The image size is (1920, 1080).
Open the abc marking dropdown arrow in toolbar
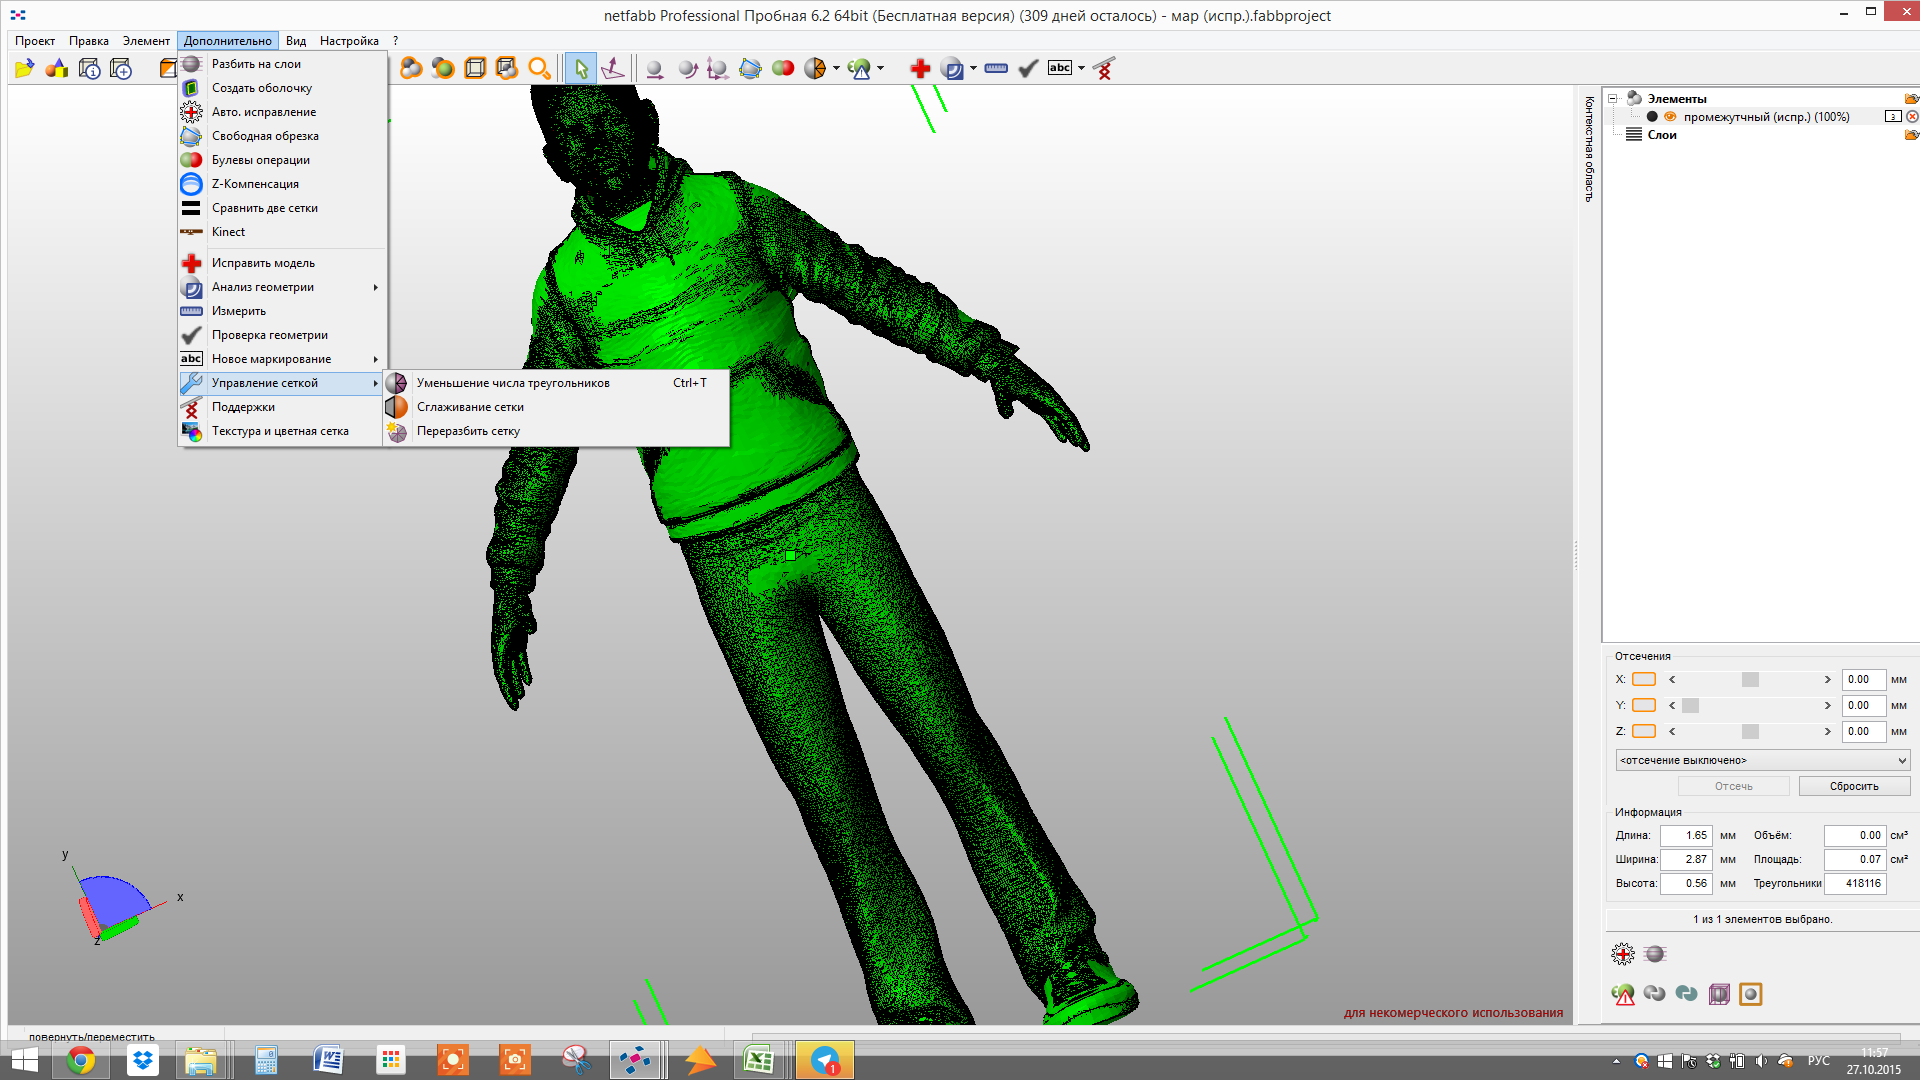[1080, 67]
